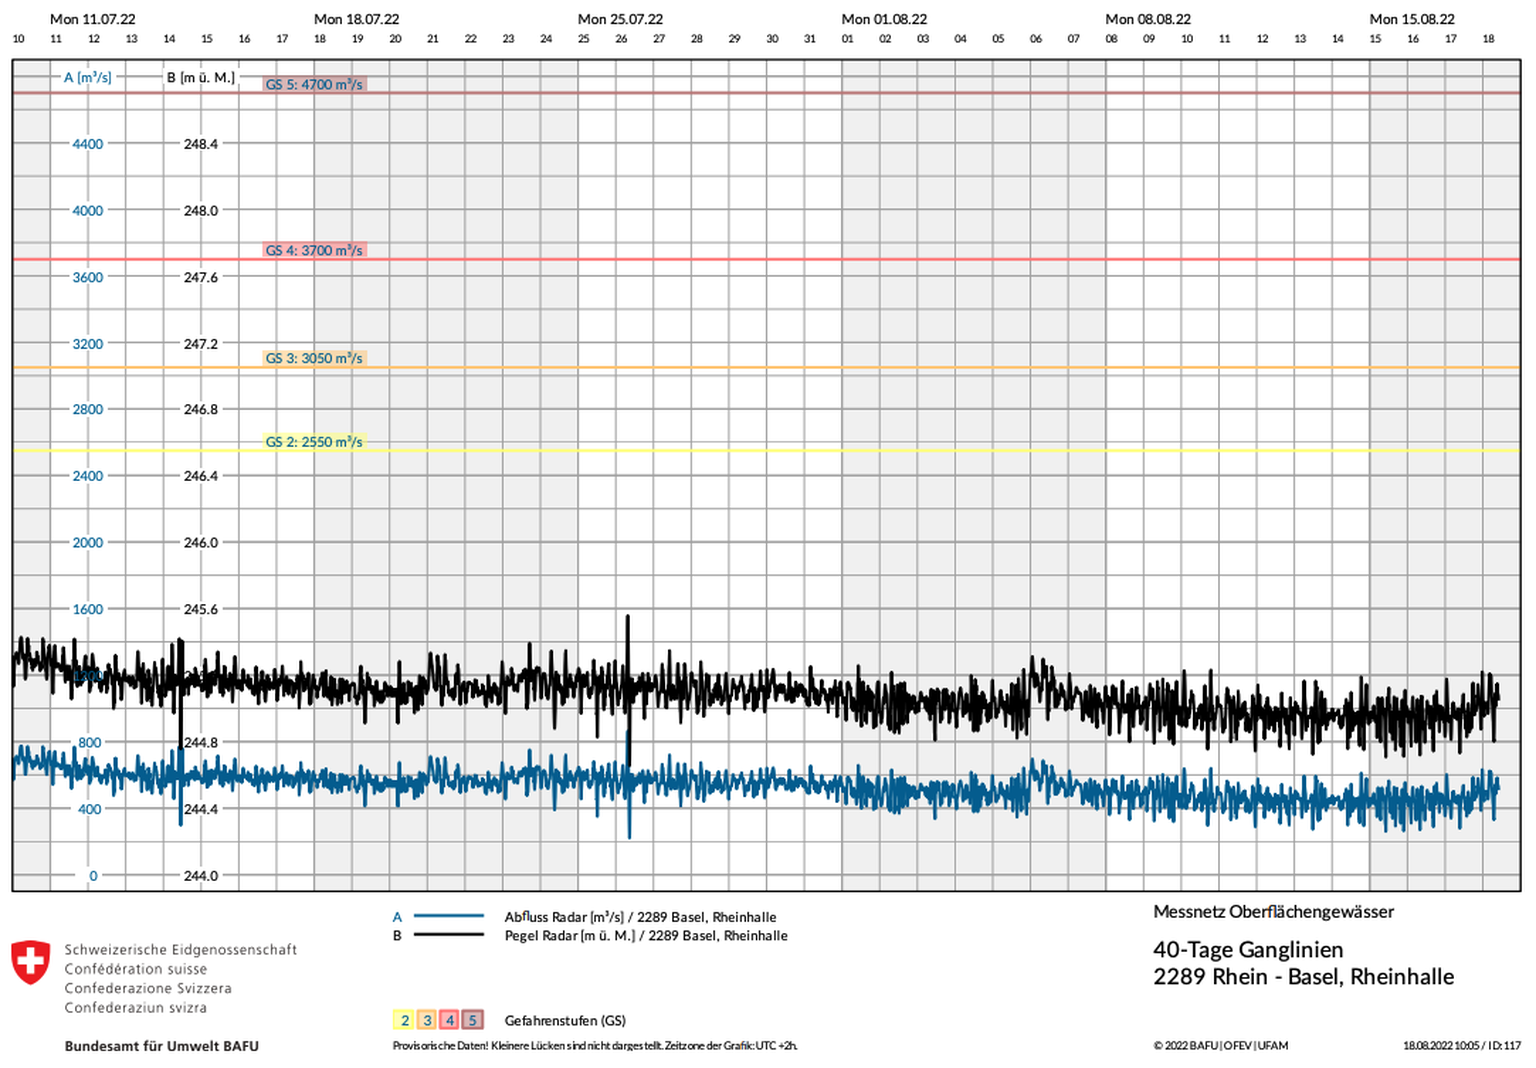Click the dark red danger level 5 swatch
The height and width of the screenshot is (1068, 1536).
(473, 1020)
